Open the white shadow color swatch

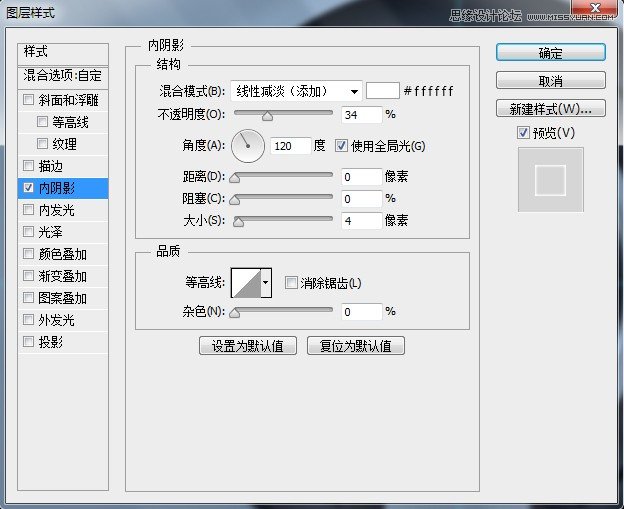[382, 90]
